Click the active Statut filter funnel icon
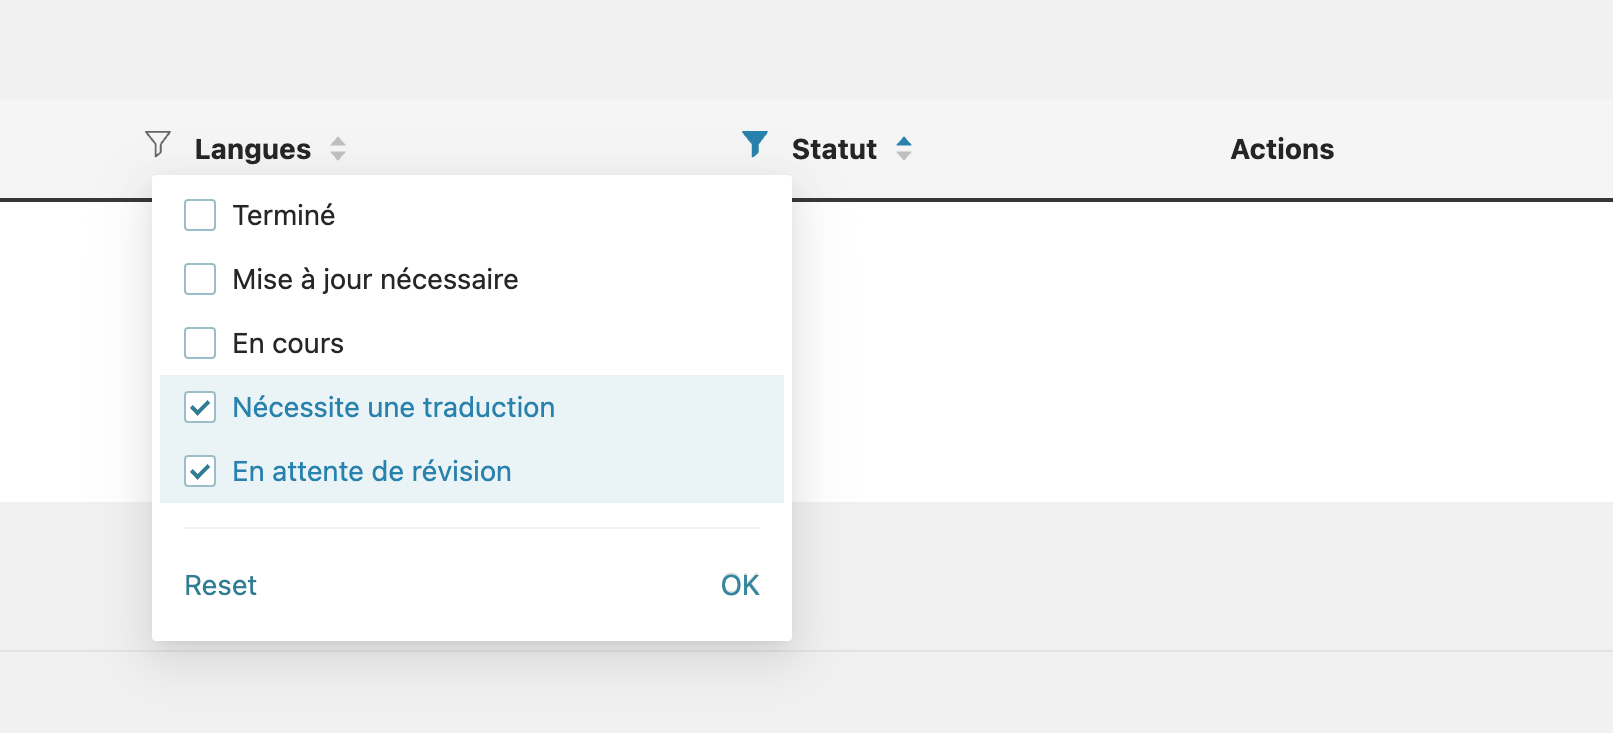 point(755,144)
